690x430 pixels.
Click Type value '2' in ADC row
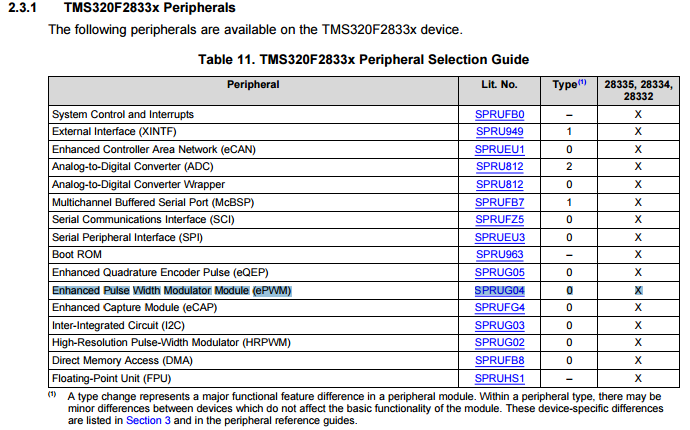tap(569, 167)
